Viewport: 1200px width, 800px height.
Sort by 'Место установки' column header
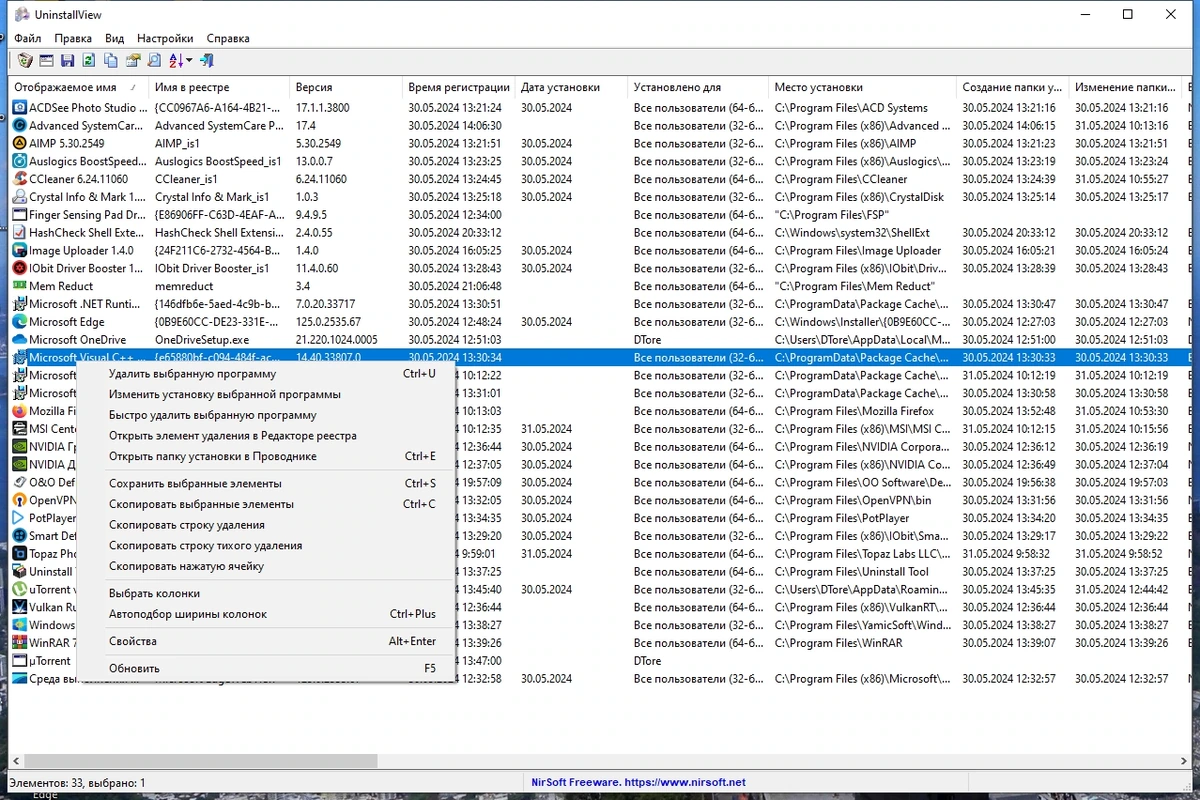(863, 87)
